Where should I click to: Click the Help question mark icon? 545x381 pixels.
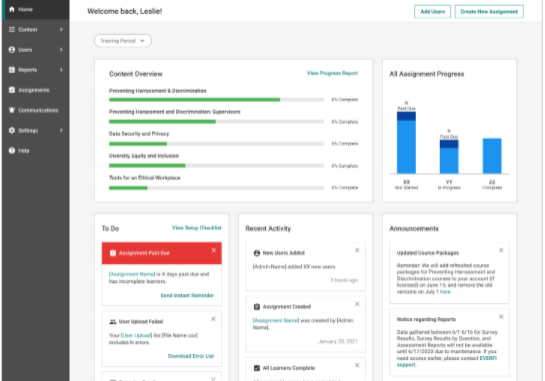12,151
